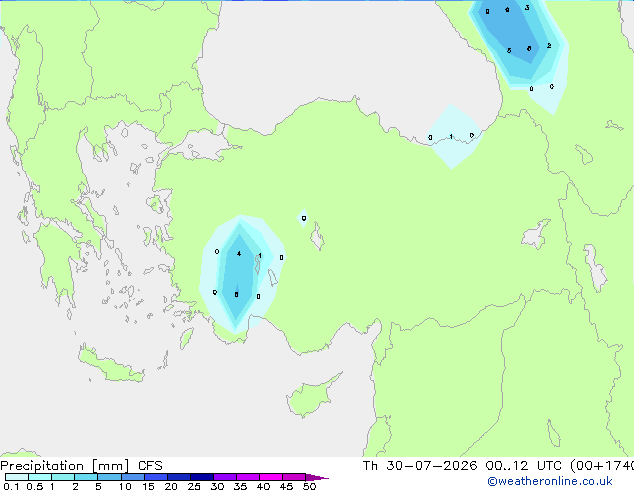Click the '00..12 UTC' time range text
The height and width of the screenshot is (490, 634).
coord(524,466)
